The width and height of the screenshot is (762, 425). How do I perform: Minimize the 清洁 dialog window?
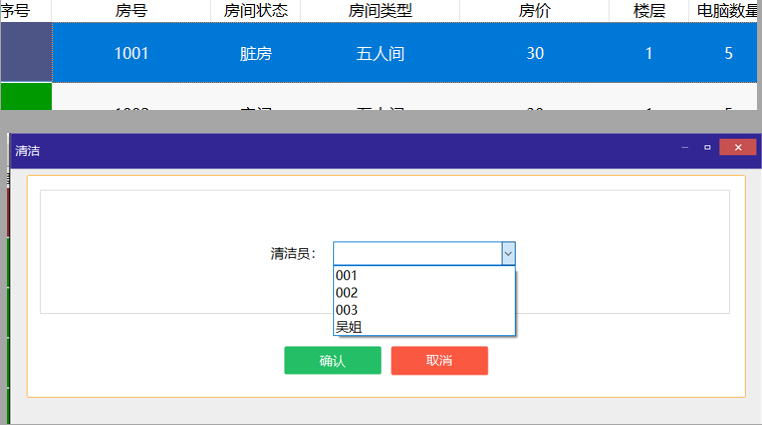(x=685, y=148)
